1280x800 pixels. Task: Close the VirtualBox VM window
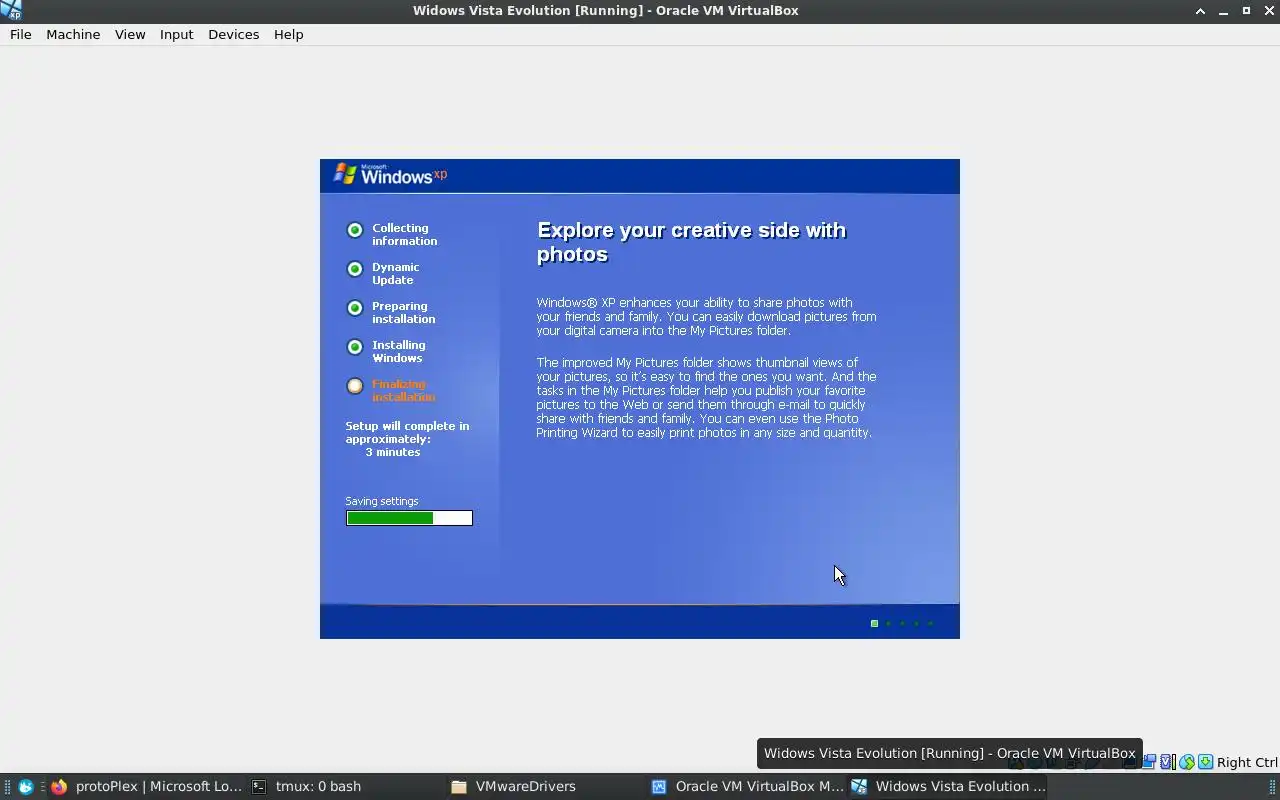(x=1268, y=11)
